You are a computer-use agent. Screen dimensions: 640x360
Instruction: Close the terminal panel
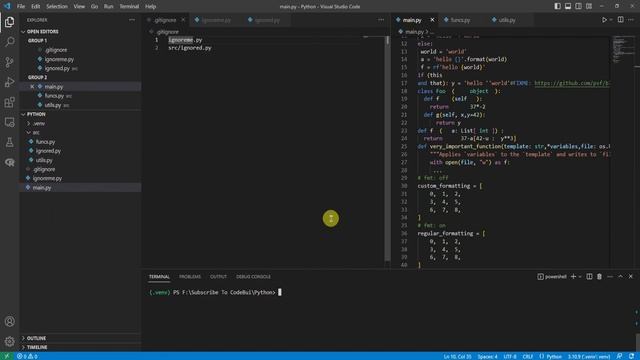(631, 276)
